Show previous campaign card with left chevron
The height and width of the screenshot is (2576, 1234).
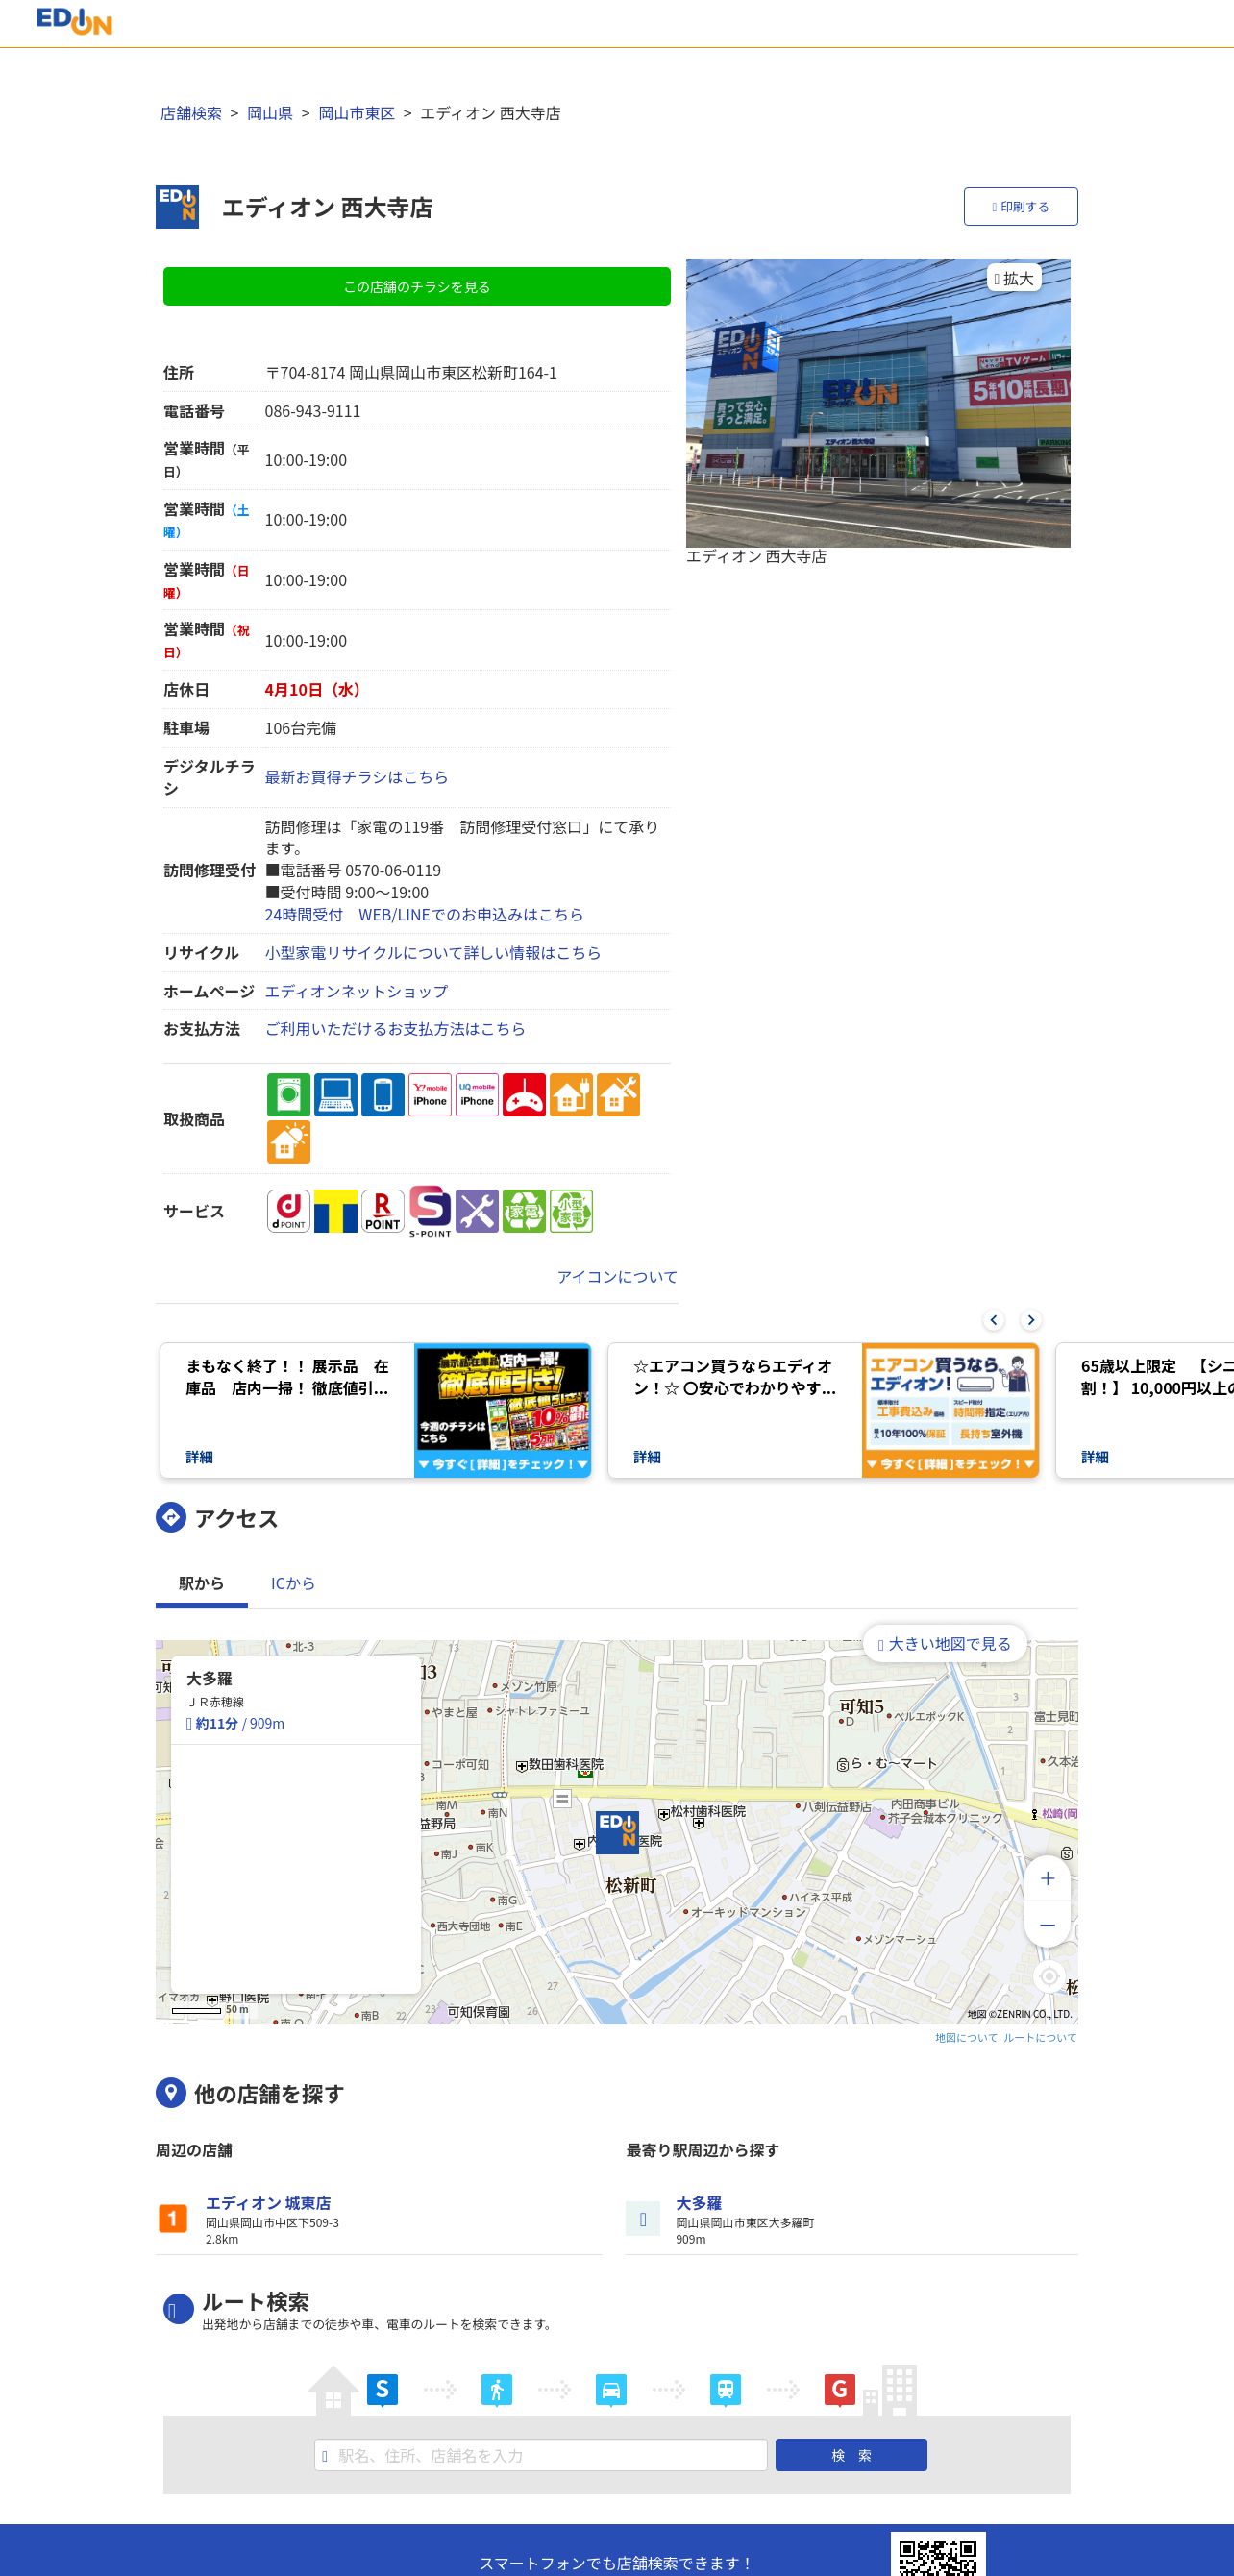(993, 1320)
